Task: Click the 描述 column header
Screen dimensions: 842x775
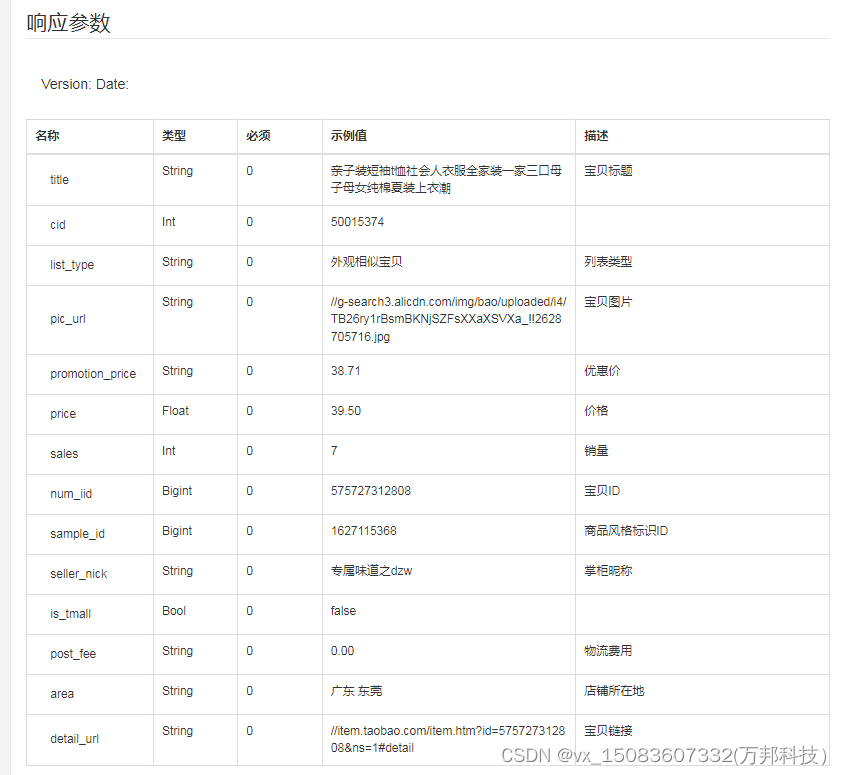Action: point(596,136)
